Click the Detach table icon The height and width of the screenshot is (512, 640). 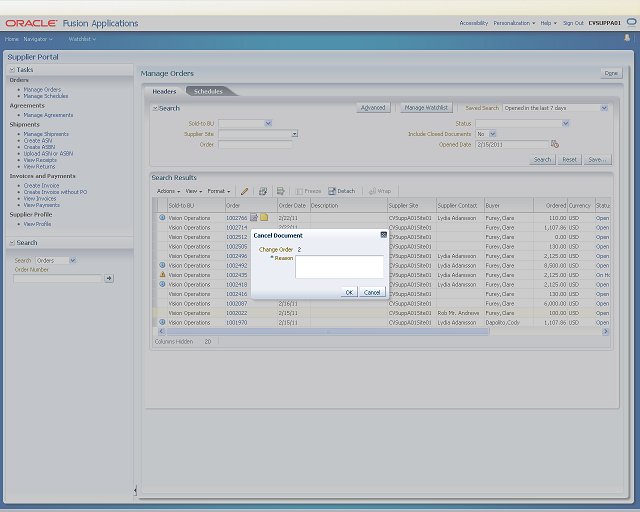pos(332,191)
